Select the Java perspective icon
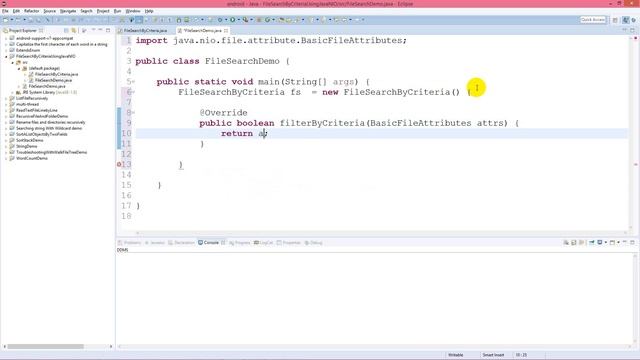The width and height of the screenshot is (640, 360). [625, 20]
